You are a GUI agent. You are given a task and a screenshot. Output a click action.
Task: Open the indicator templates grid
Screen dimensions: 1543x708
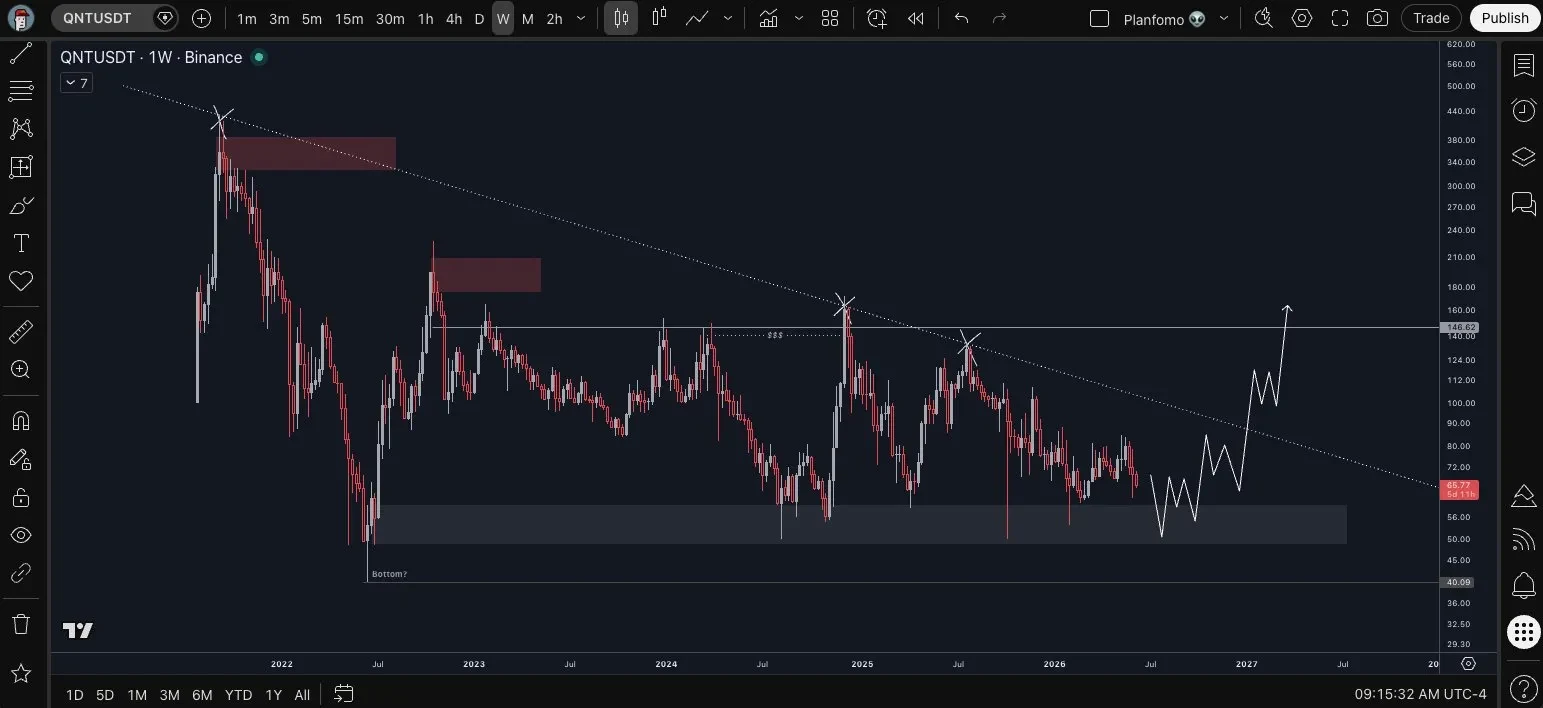tap(830, 18)
